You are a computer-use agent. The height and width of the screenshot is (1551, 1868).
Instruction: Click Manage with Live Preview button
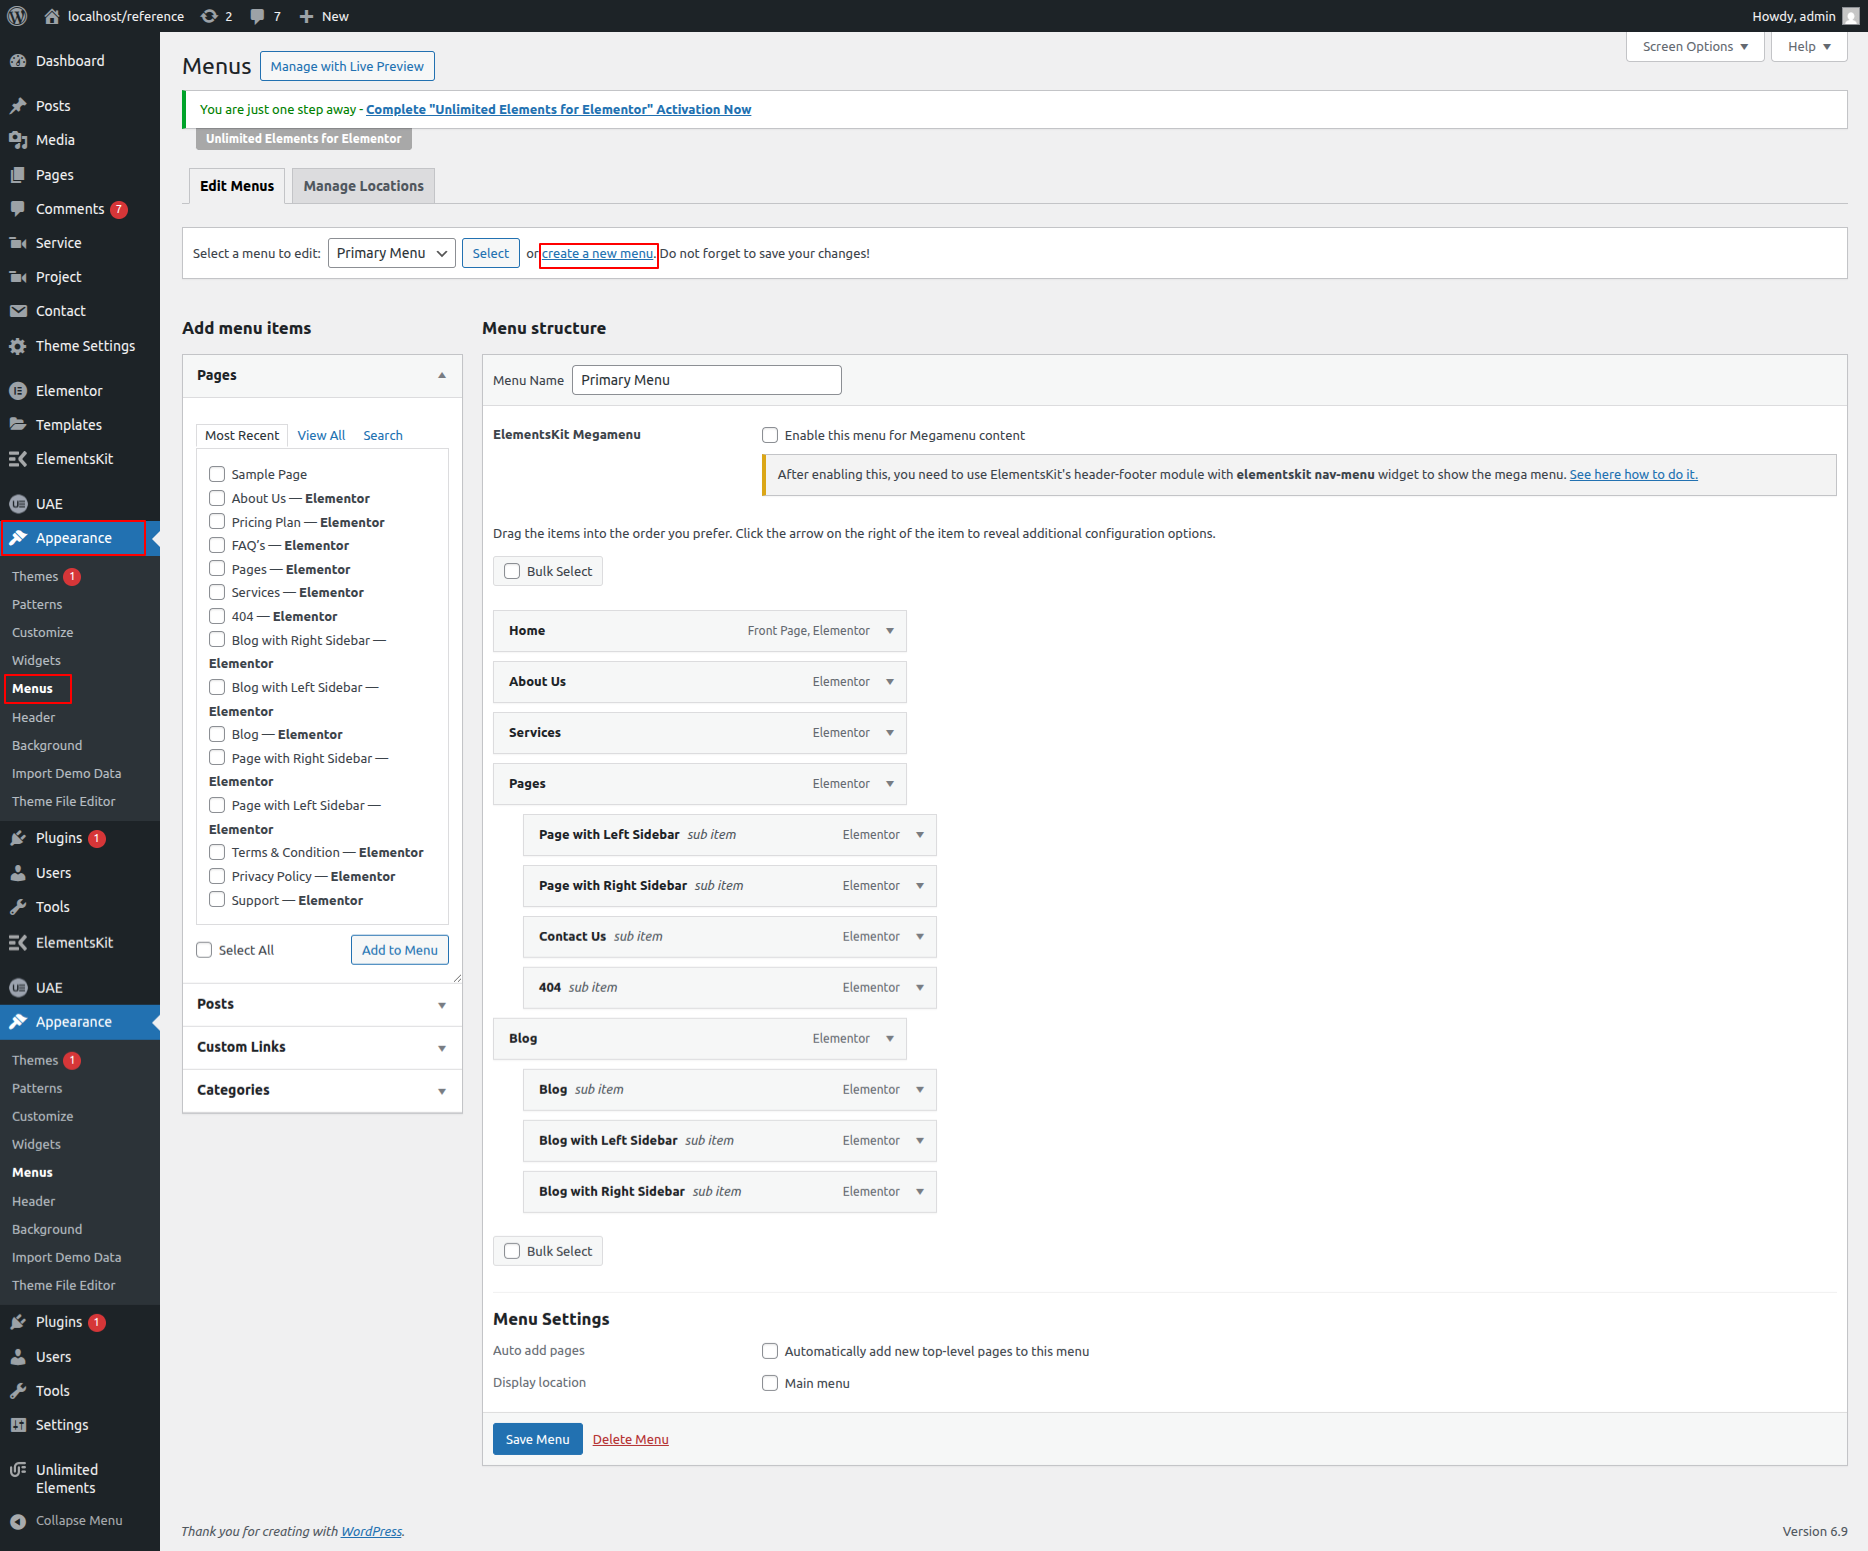point(347,66)
